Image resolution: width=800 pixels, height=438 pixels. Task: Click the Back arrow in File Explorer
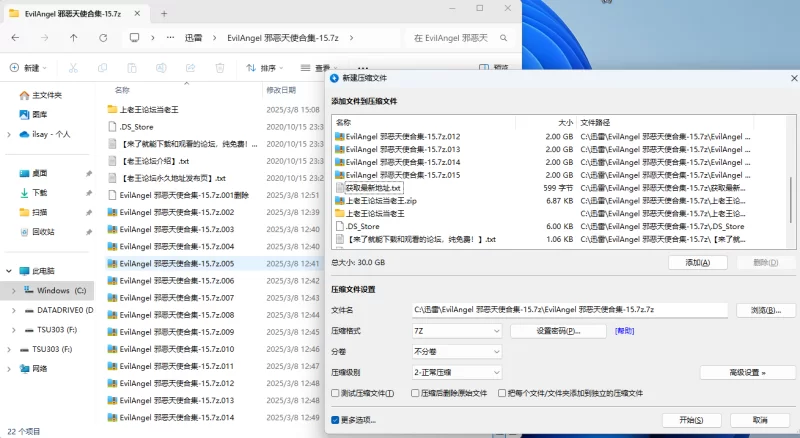15,38
